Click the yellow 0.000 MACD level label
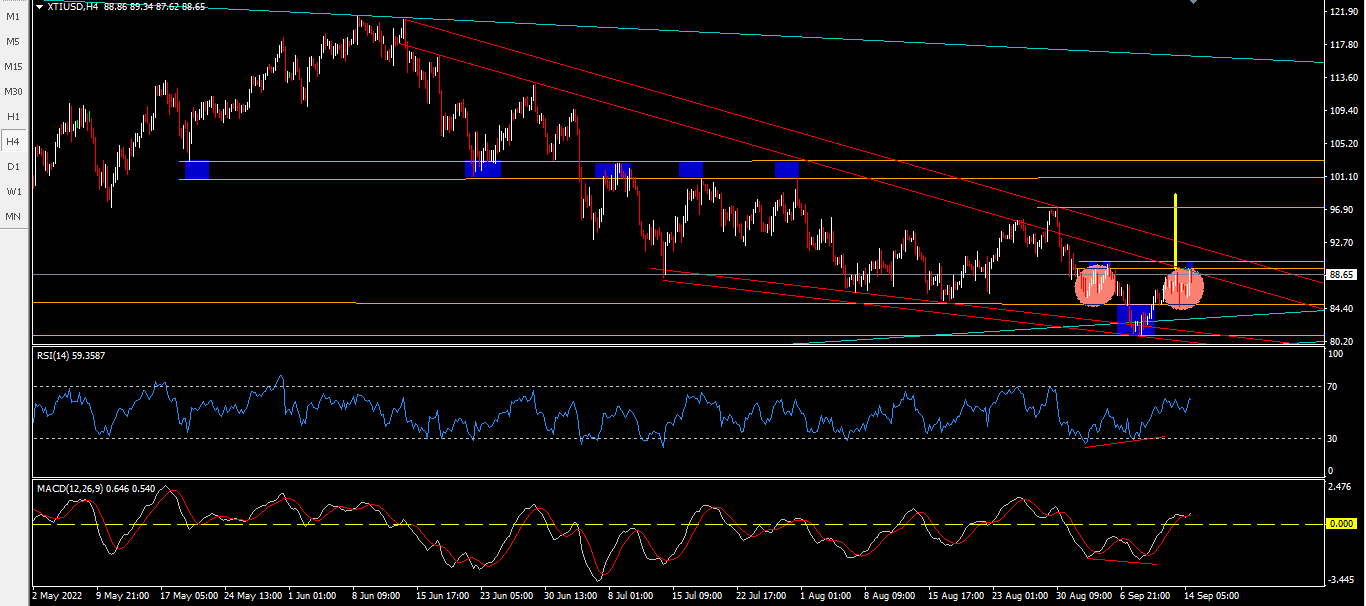Viewport: 1366px width, 606px height. pyautogui.click(x=1340, y=523)
